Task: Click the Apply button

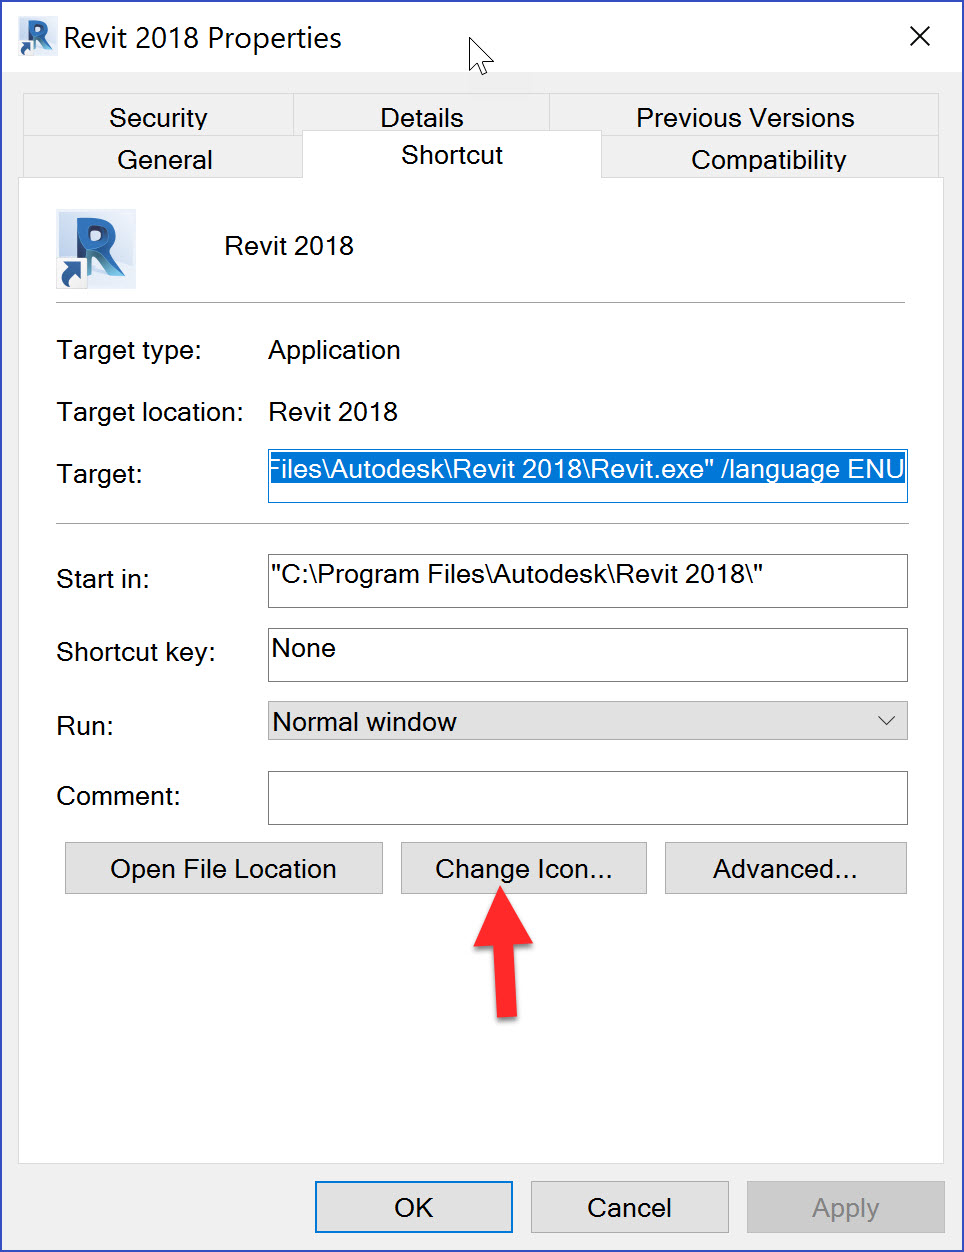Action: click(x=846, y=1207)
